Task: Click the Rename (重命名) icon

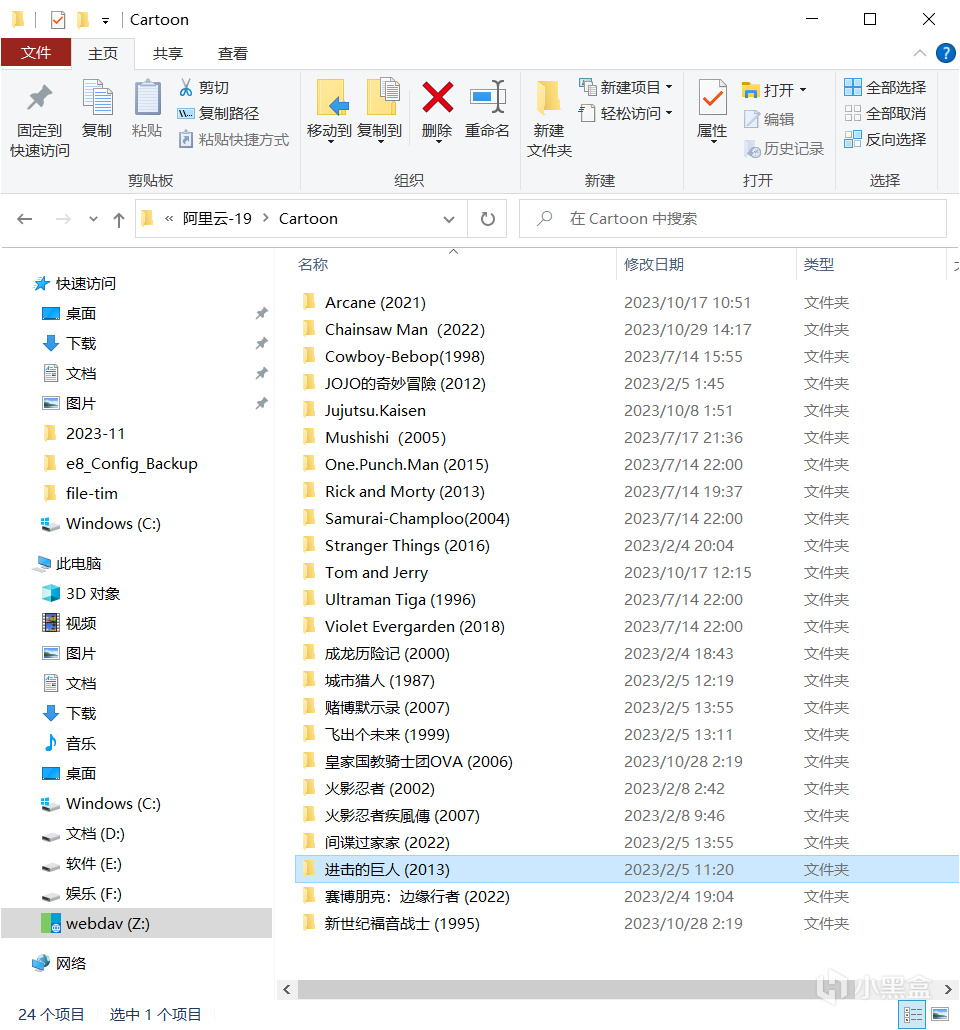Action: tap(488, 98)
